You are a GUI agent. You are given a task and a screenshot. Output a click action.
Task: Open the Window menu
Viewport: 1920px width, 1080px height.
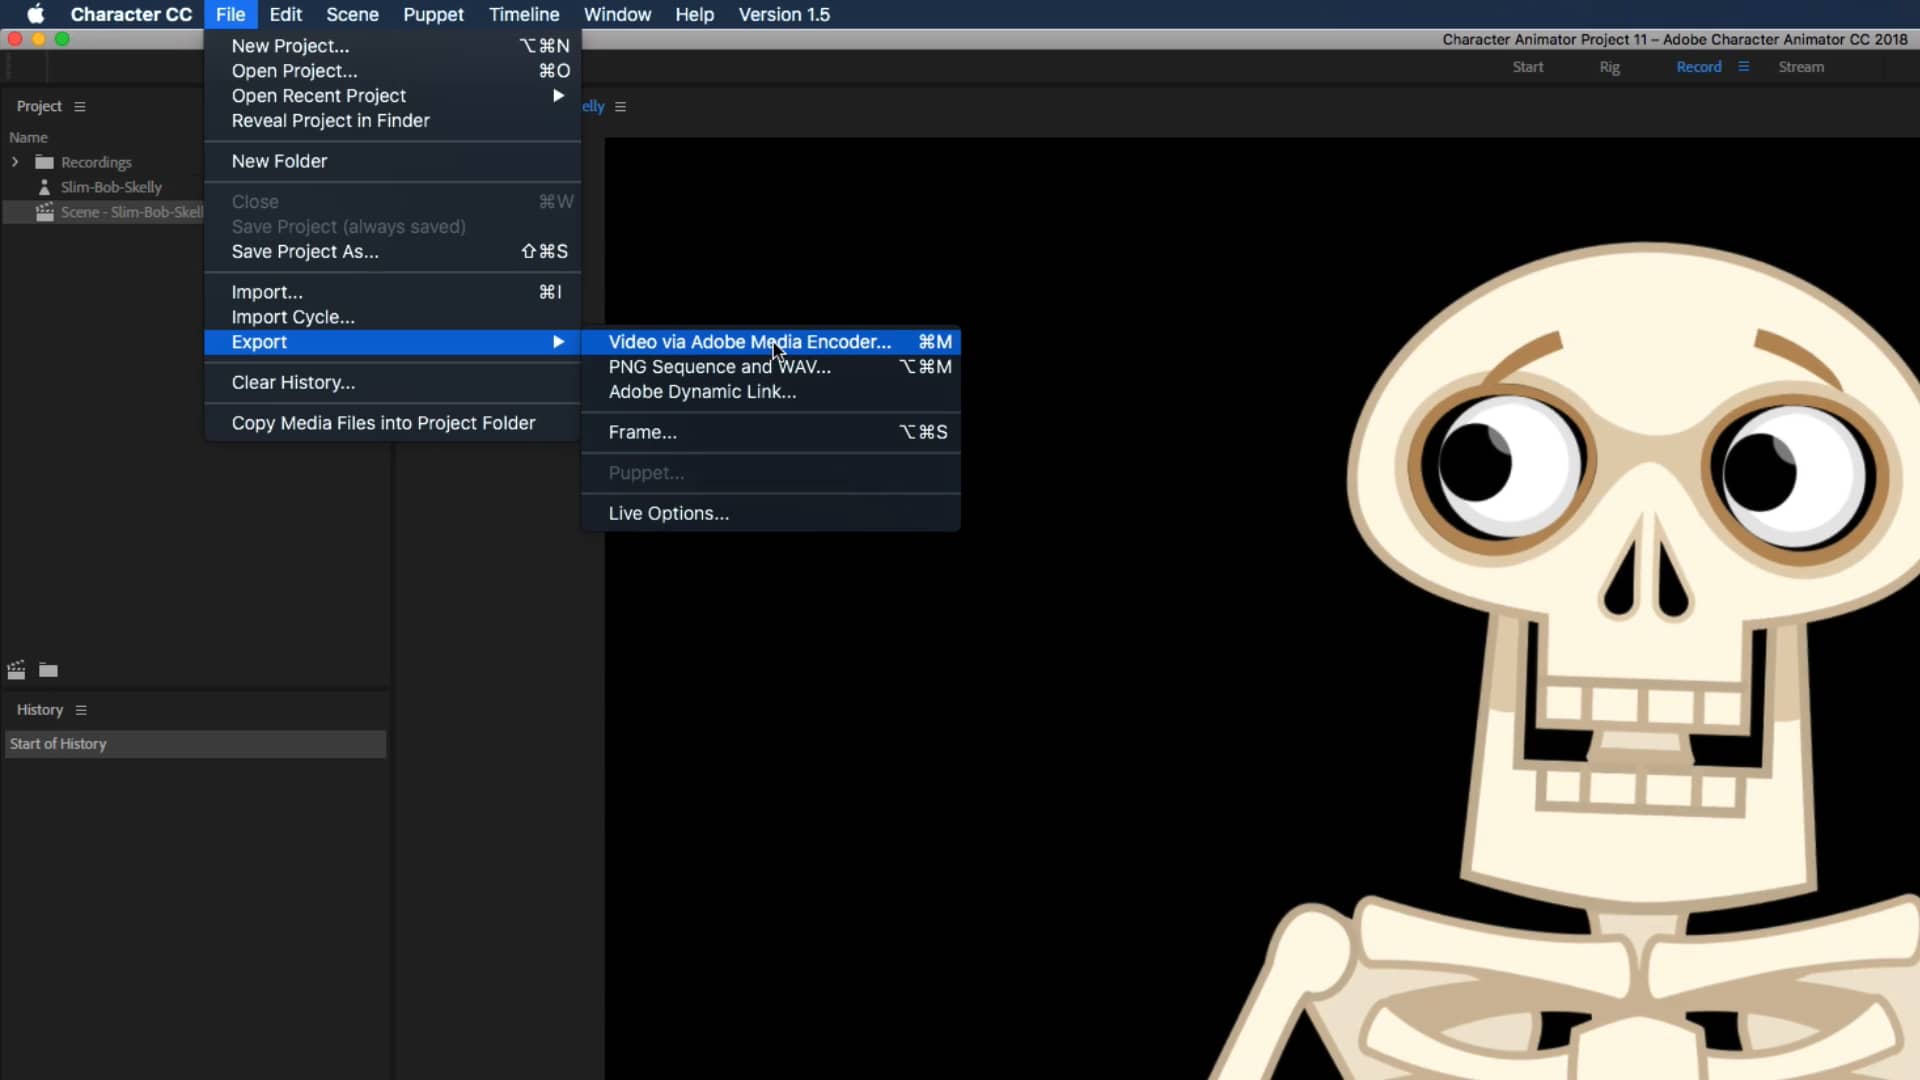click(x=616, y=14)
